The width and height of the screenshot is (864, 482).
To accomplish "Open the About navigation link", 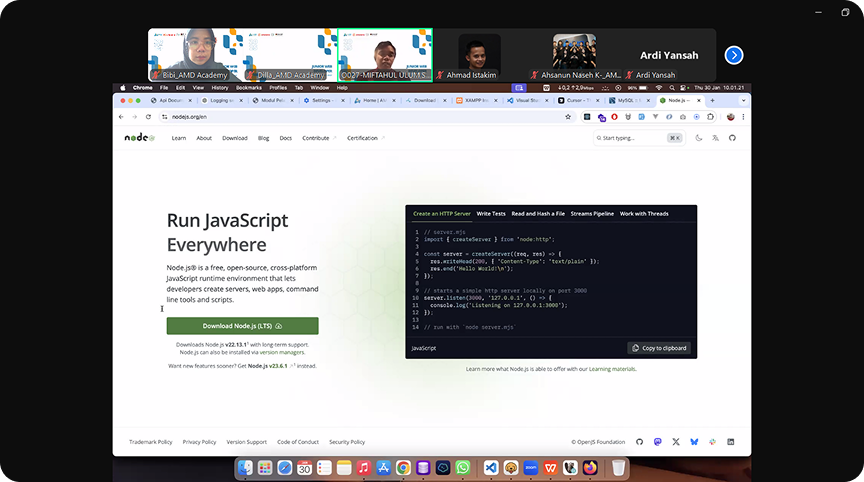I will (x=204, y=138).
